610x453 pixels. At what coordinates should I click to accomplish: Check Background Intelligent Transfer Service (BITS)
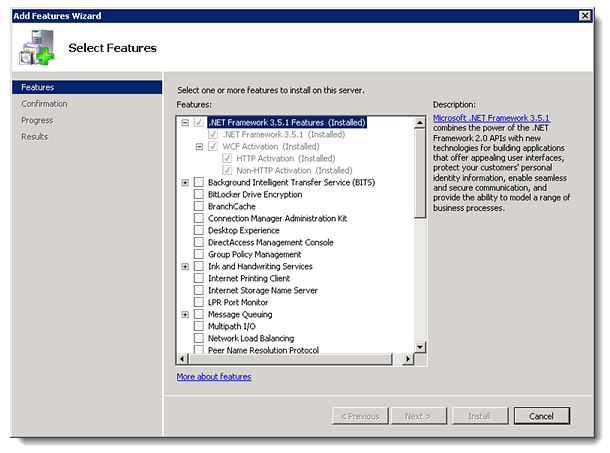pyautogui.click(x=199, y=182)
